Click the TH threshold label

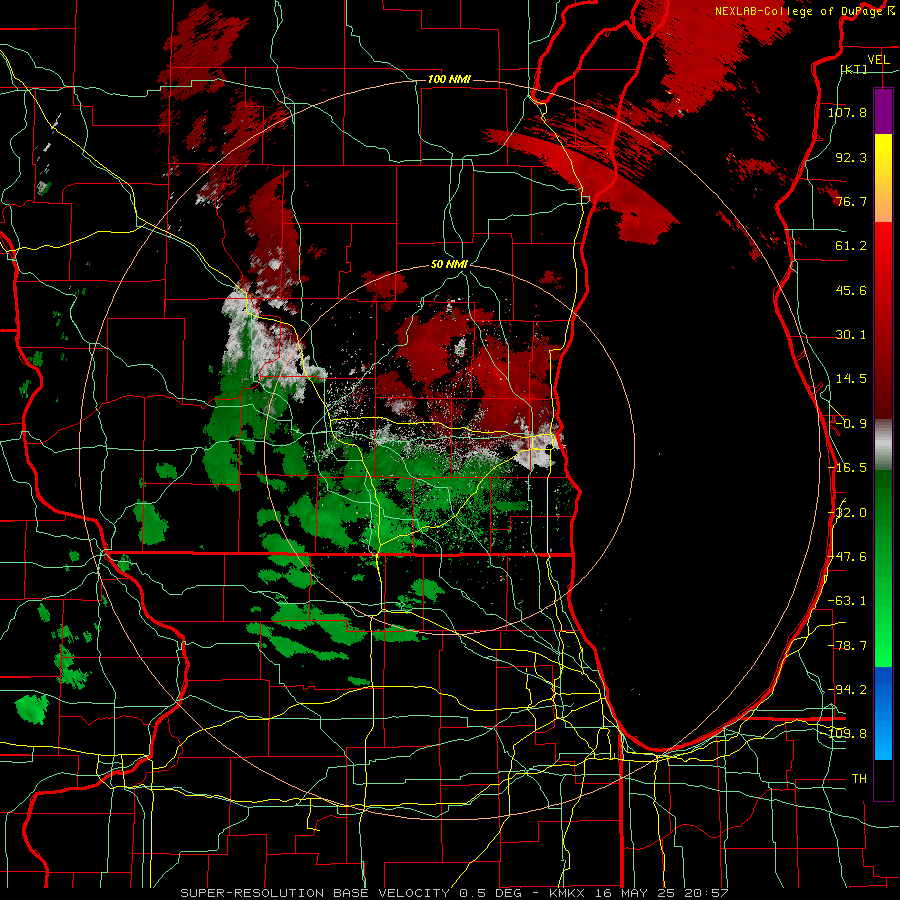859,779
